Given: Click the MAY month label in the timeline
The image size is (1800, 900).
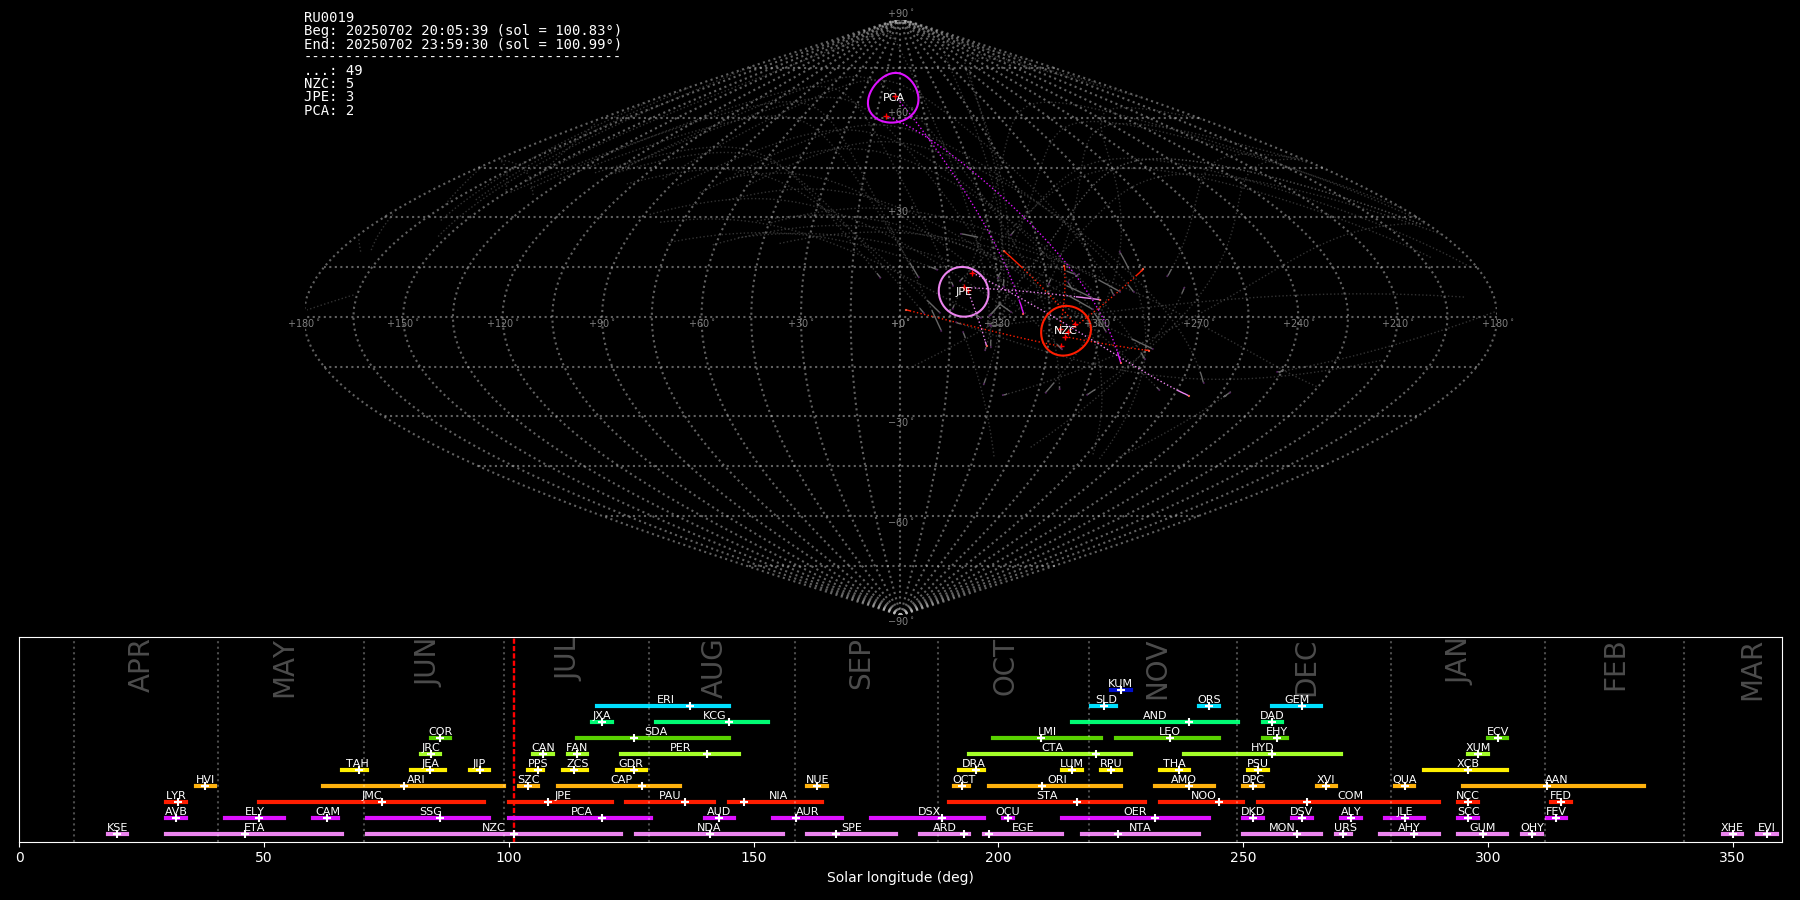Looking at the screenshot, I should 285,670.
